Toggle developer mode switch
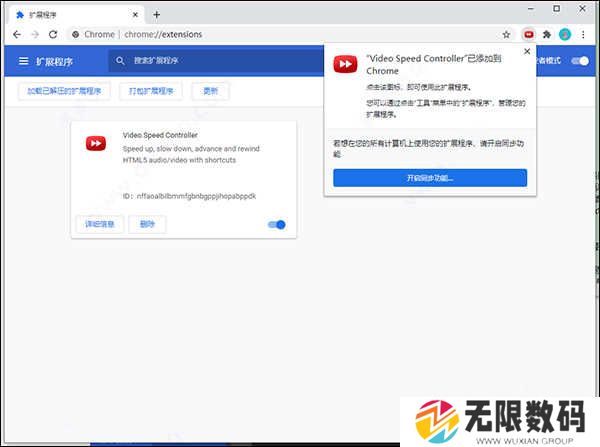600x447 pixels. [x=580, y=61]
